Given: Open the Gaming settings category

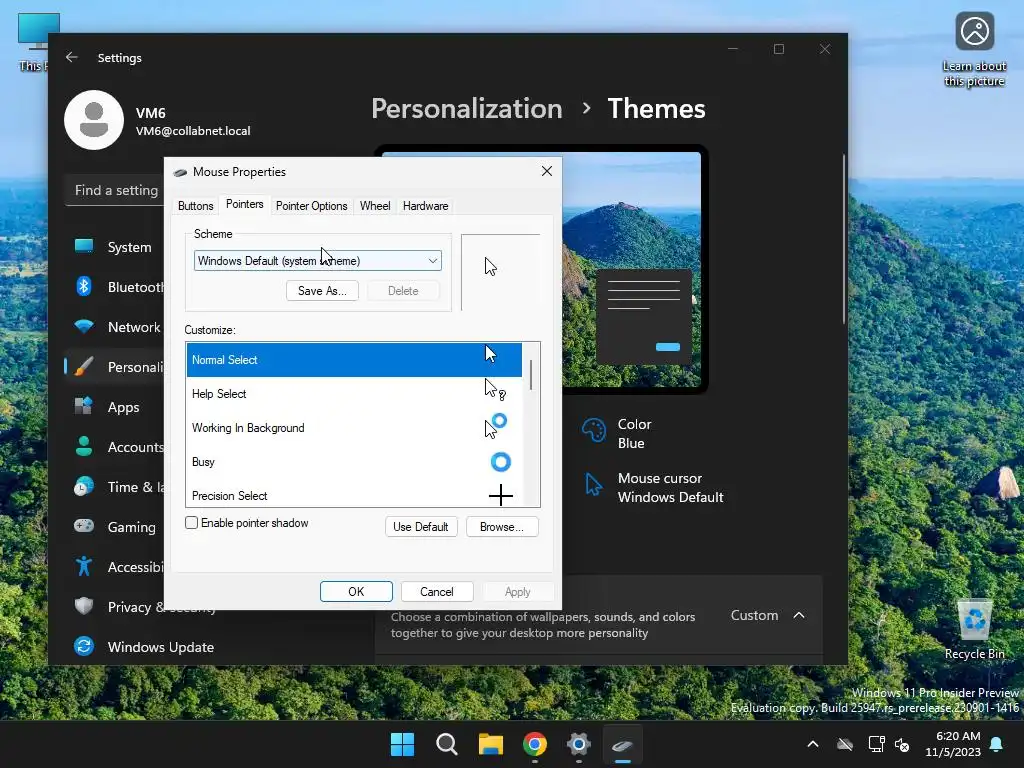Looking at the screenshot, I should click(114, 527).
